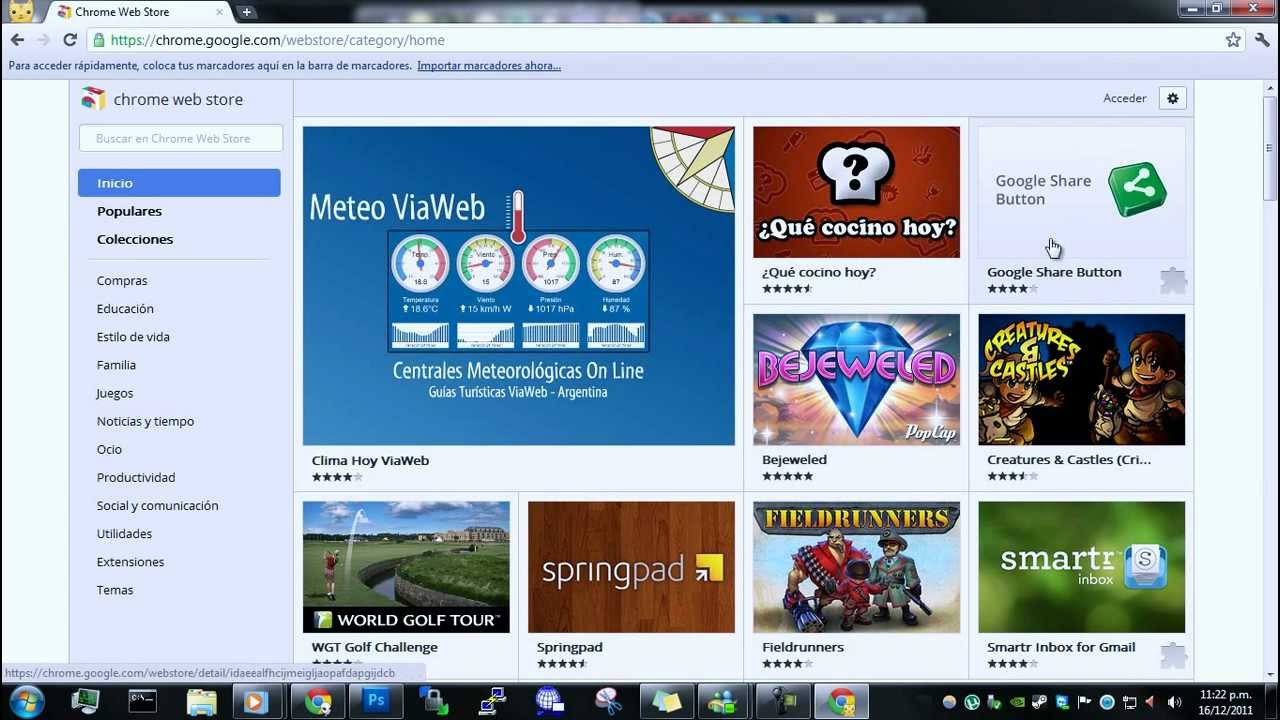1280x720 pixels.
Task: Open the Ocio category
Action: click(x=109, y=449)
